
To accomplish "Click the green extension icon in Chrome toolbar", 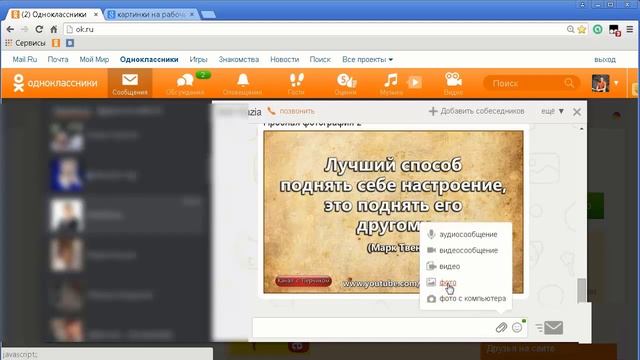I will [598, 29].
